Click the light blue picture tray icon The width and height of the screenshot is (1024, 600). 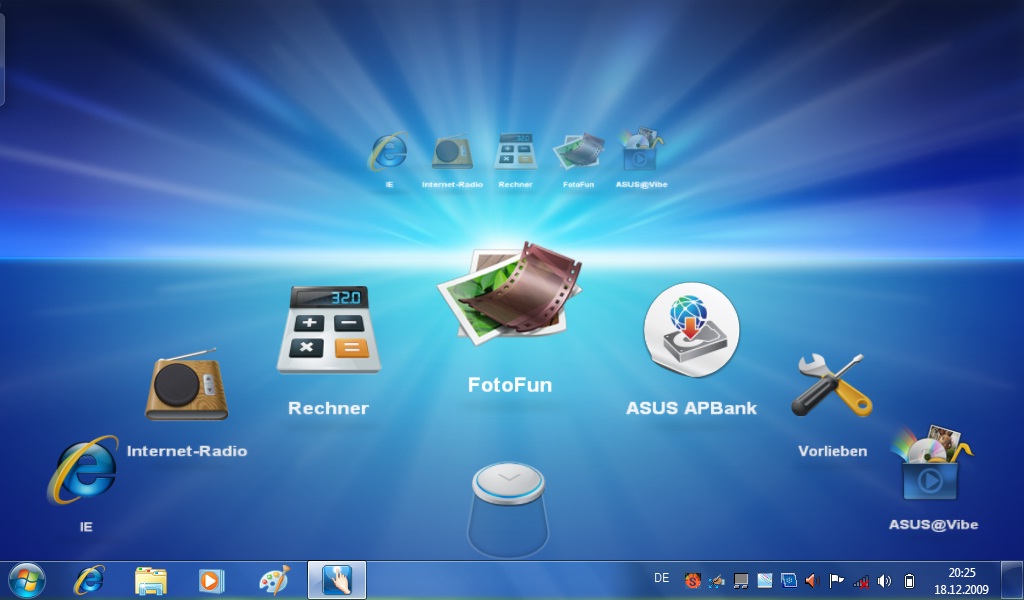(x=765, y=580)
